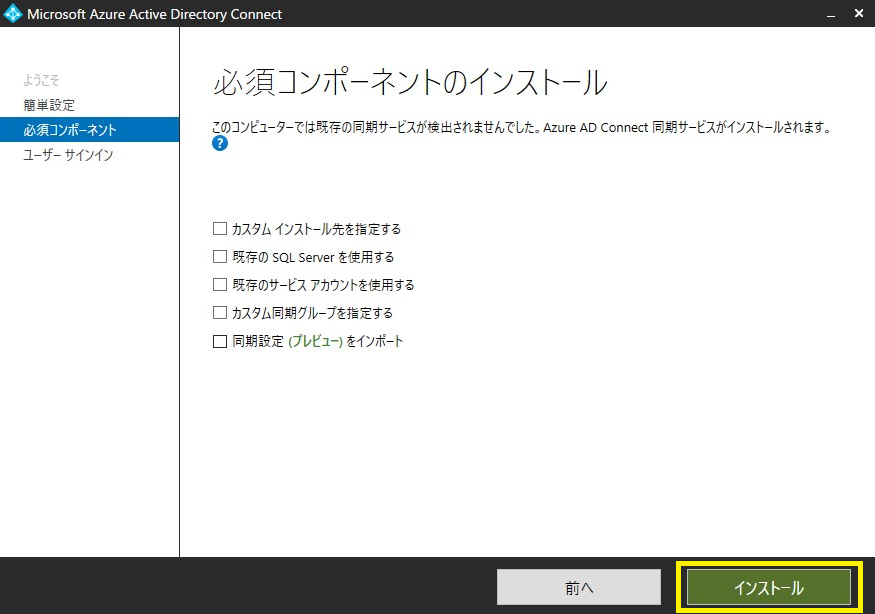Check 既存の SQL Server を使用する option
Viewport: 875px width, 614px height.
pyautogui.click(x=220, y=257)
